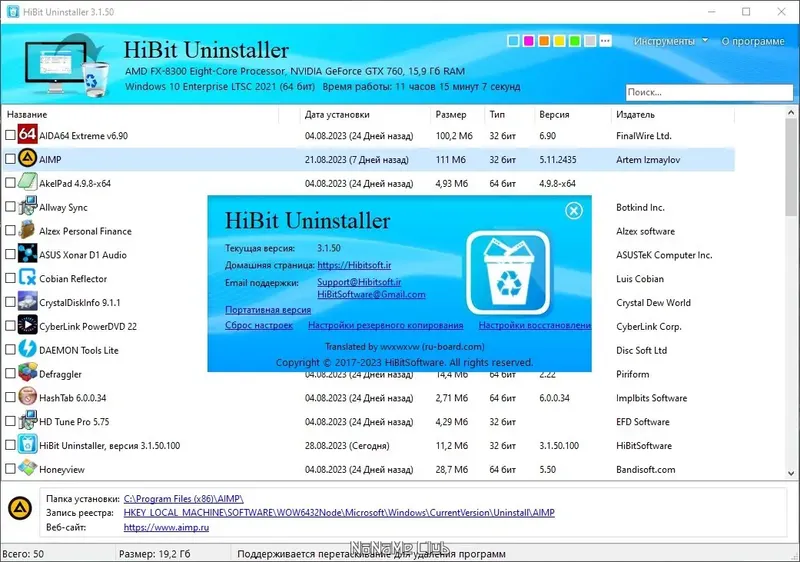Click the AIMP logo in details panel
This screenshot has height=562, width=800.
20,508
